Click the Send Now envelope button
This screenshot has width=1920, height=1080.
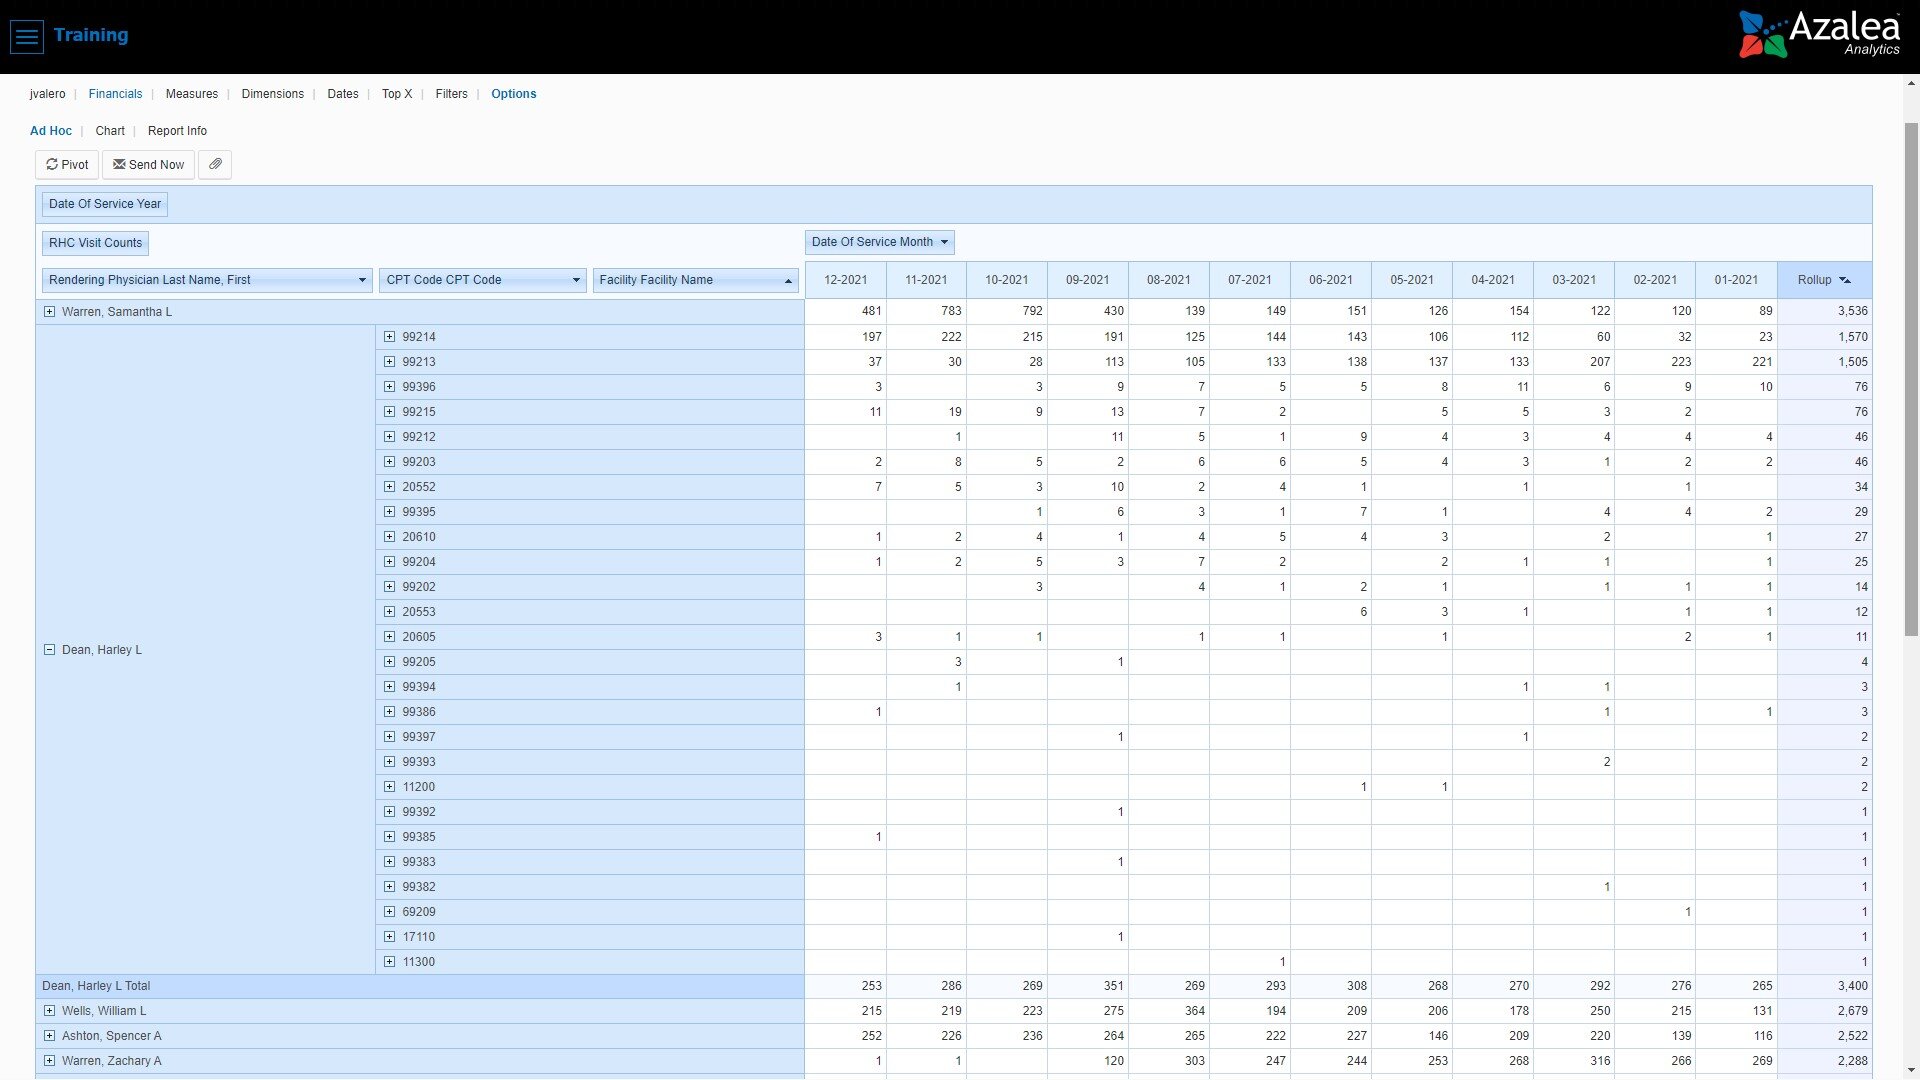point(148,165)
